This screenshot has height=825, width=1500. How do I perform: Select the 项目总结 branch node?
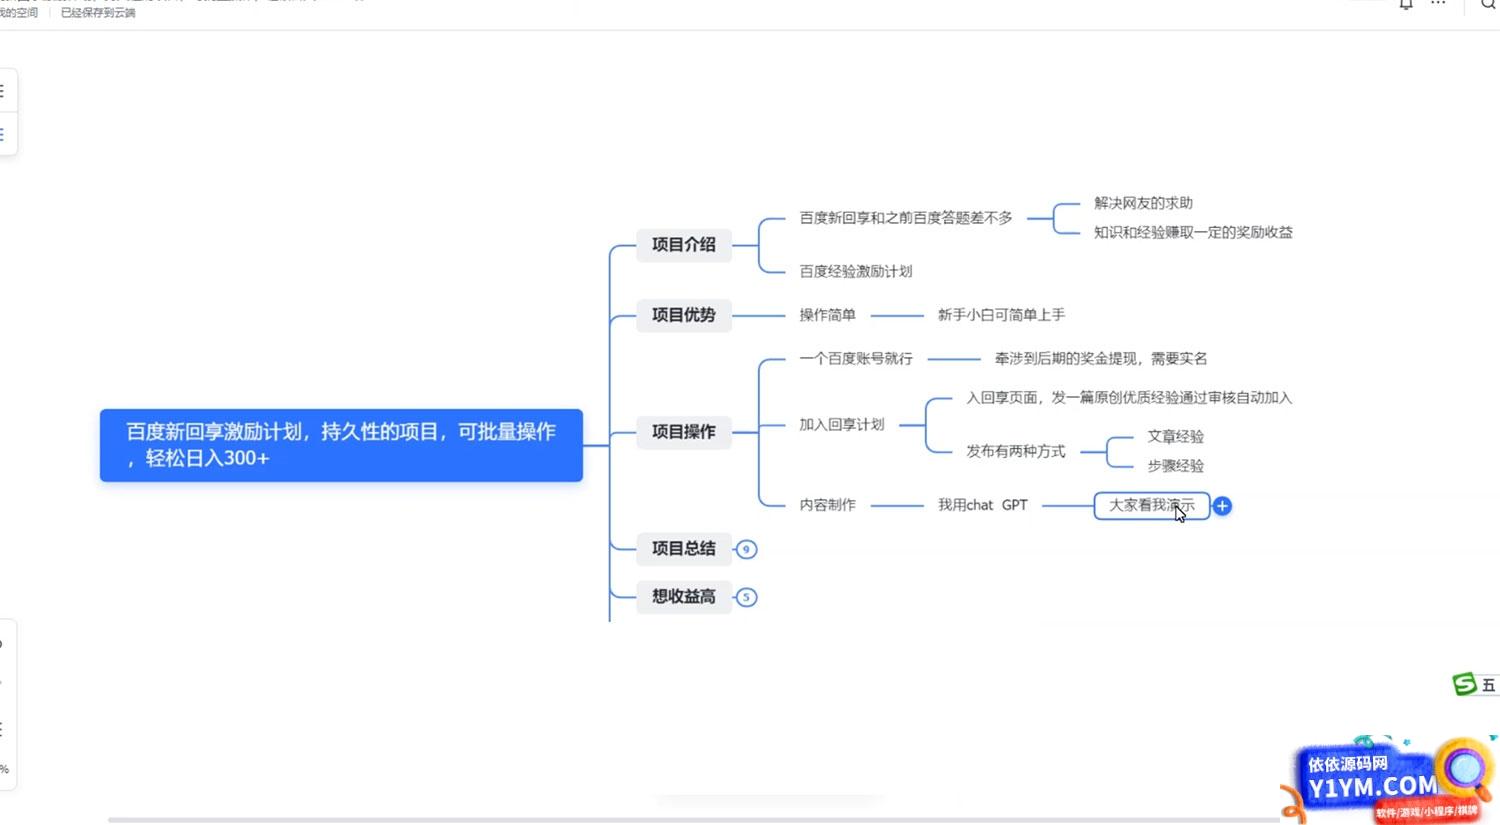click(x=684, y=548)
